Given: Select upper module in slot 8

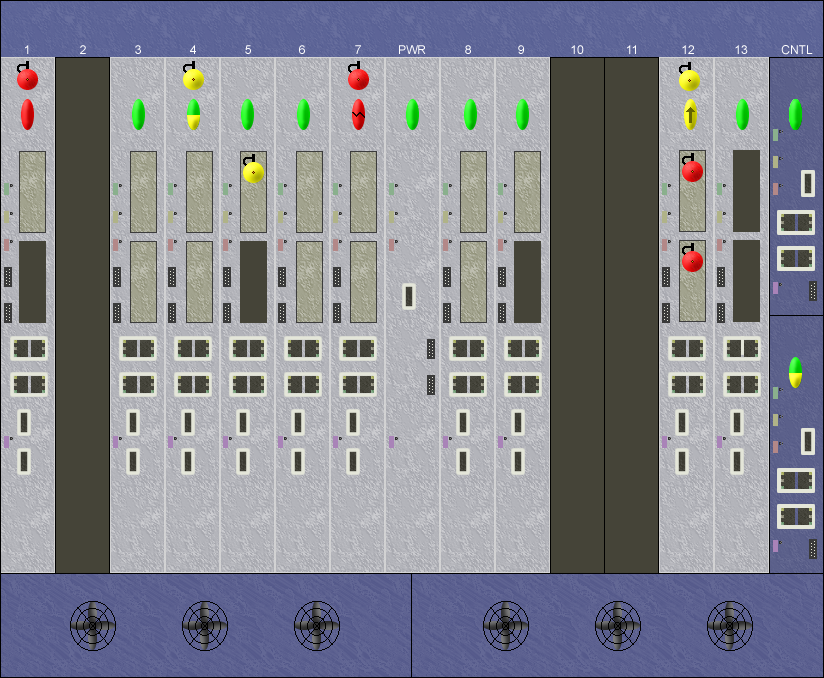Looking at the screenshot, I should click(x=473, y=192).
